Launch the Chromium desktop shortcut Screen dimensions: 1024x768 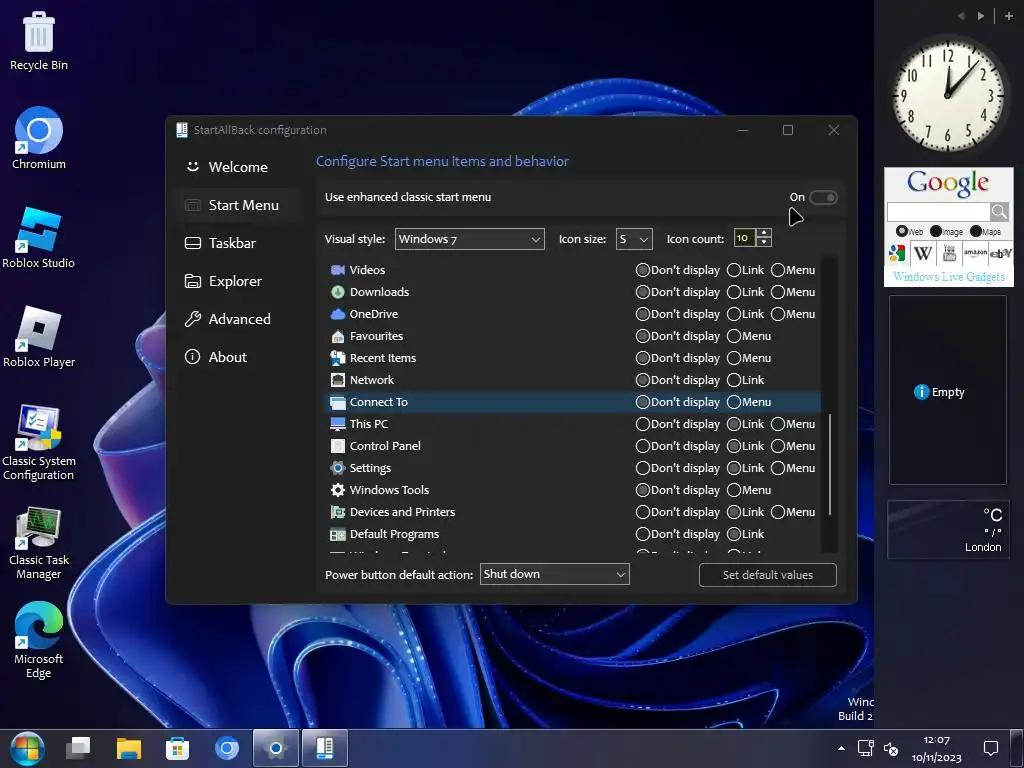[39, 138]
